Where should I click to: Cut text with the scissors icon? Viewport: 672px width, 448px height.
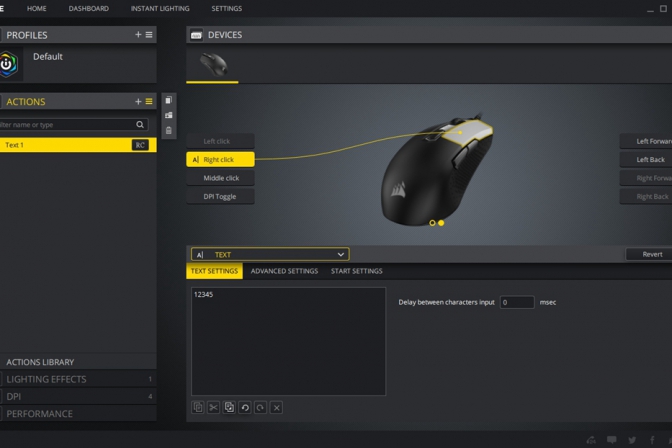coord(213,407)
